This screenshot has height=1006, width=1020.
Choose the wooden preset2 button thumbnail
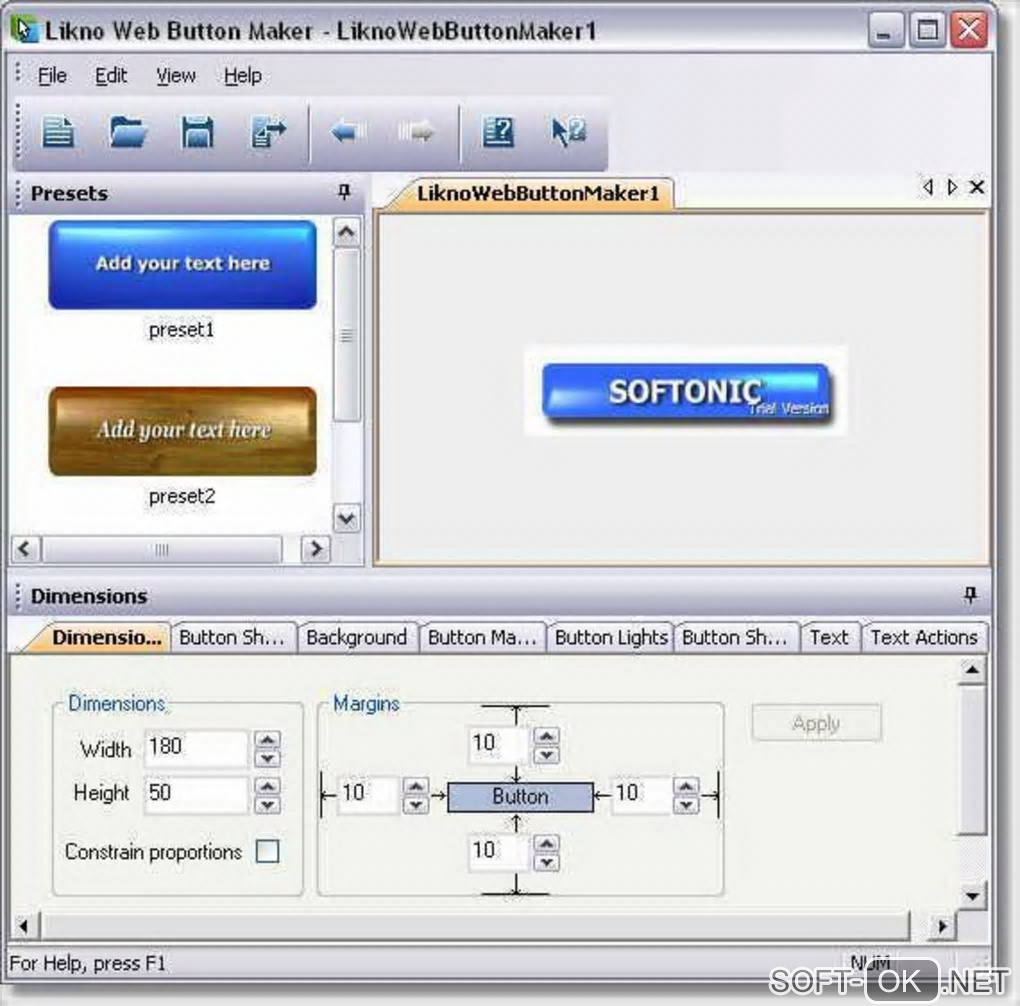click(183, 431)
